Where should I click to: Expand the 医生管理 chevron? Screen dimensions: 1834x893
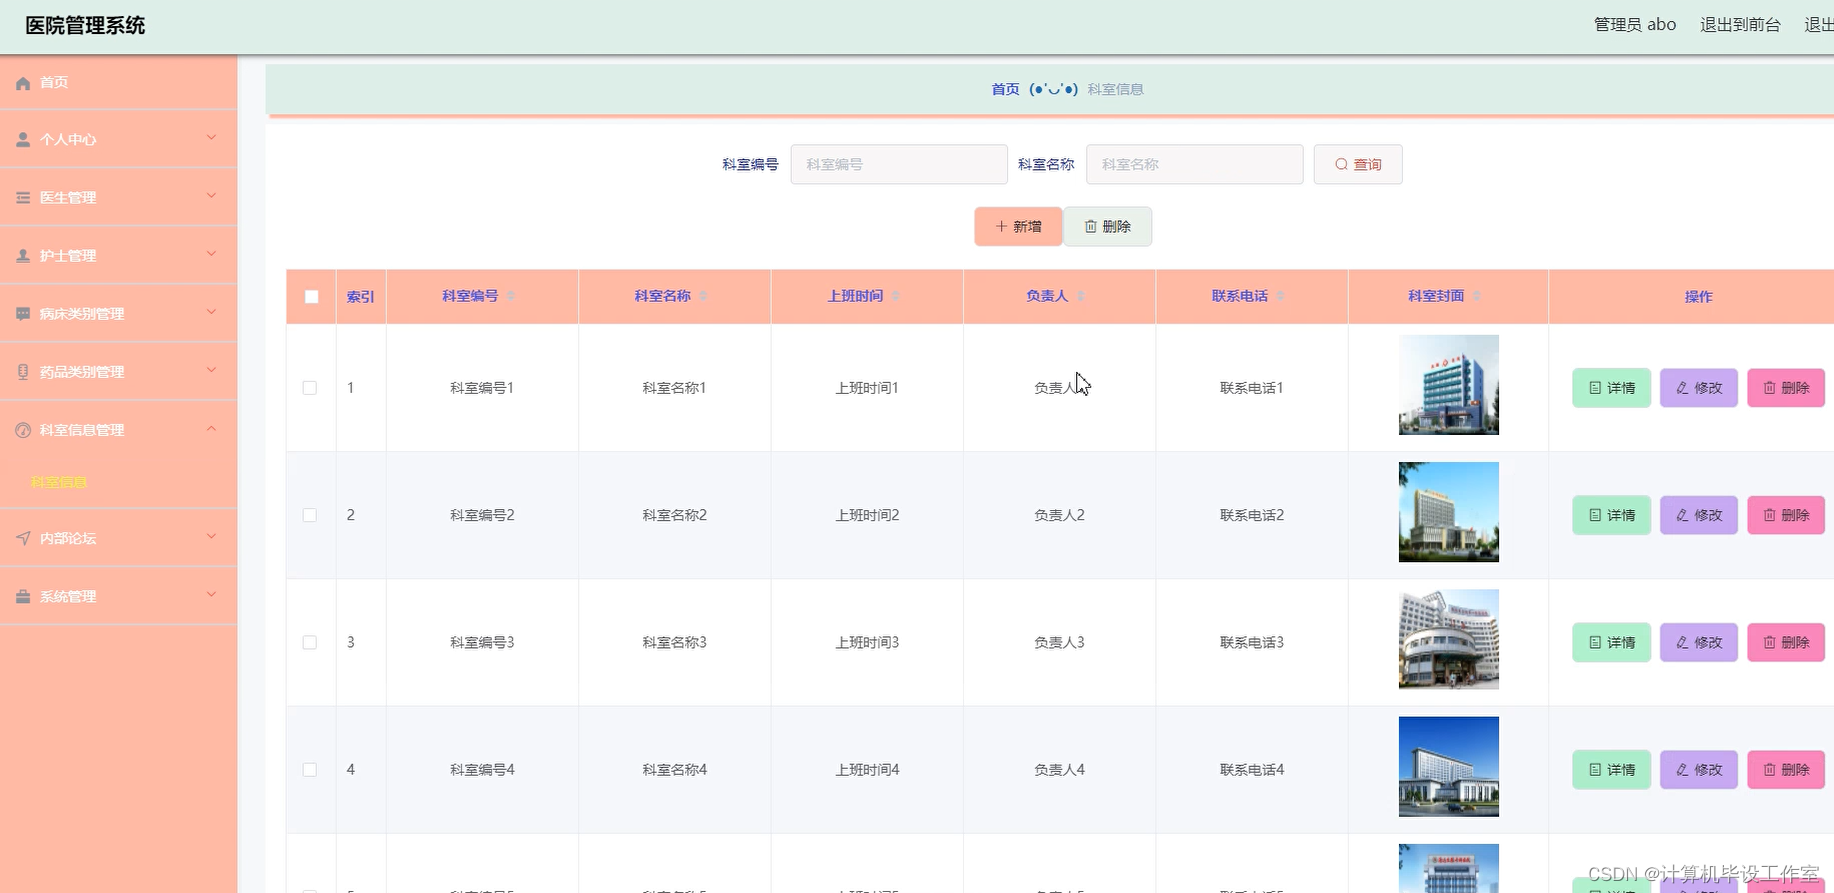pos(211,195)
